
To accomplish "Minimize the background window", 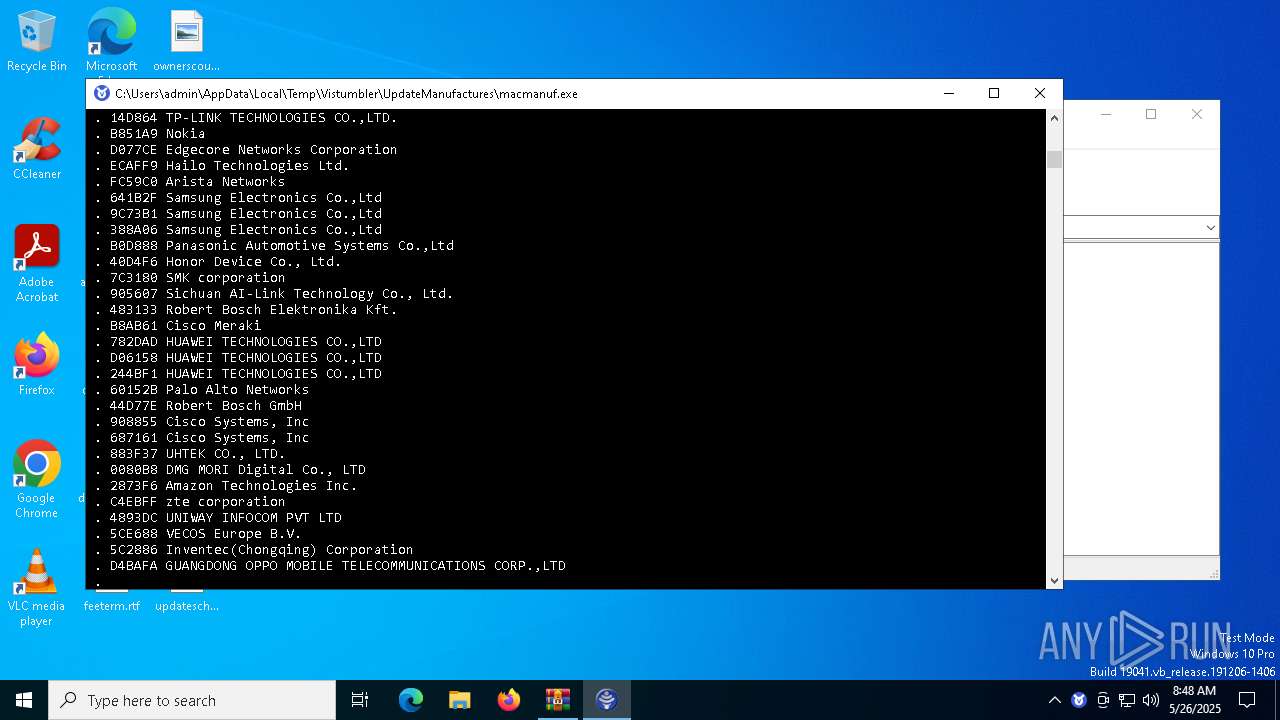I will (1106, 114).
